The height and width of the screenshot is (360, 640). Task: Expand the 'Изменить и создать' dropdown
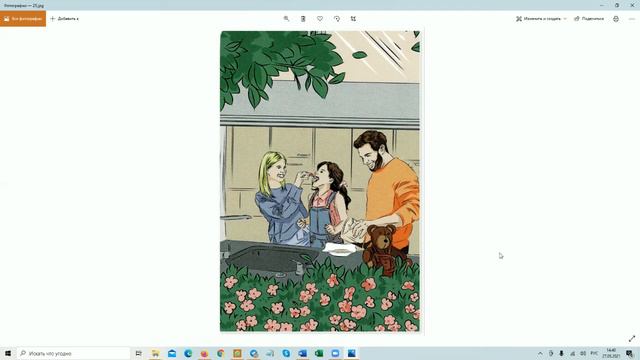click(x=541, y=19)
